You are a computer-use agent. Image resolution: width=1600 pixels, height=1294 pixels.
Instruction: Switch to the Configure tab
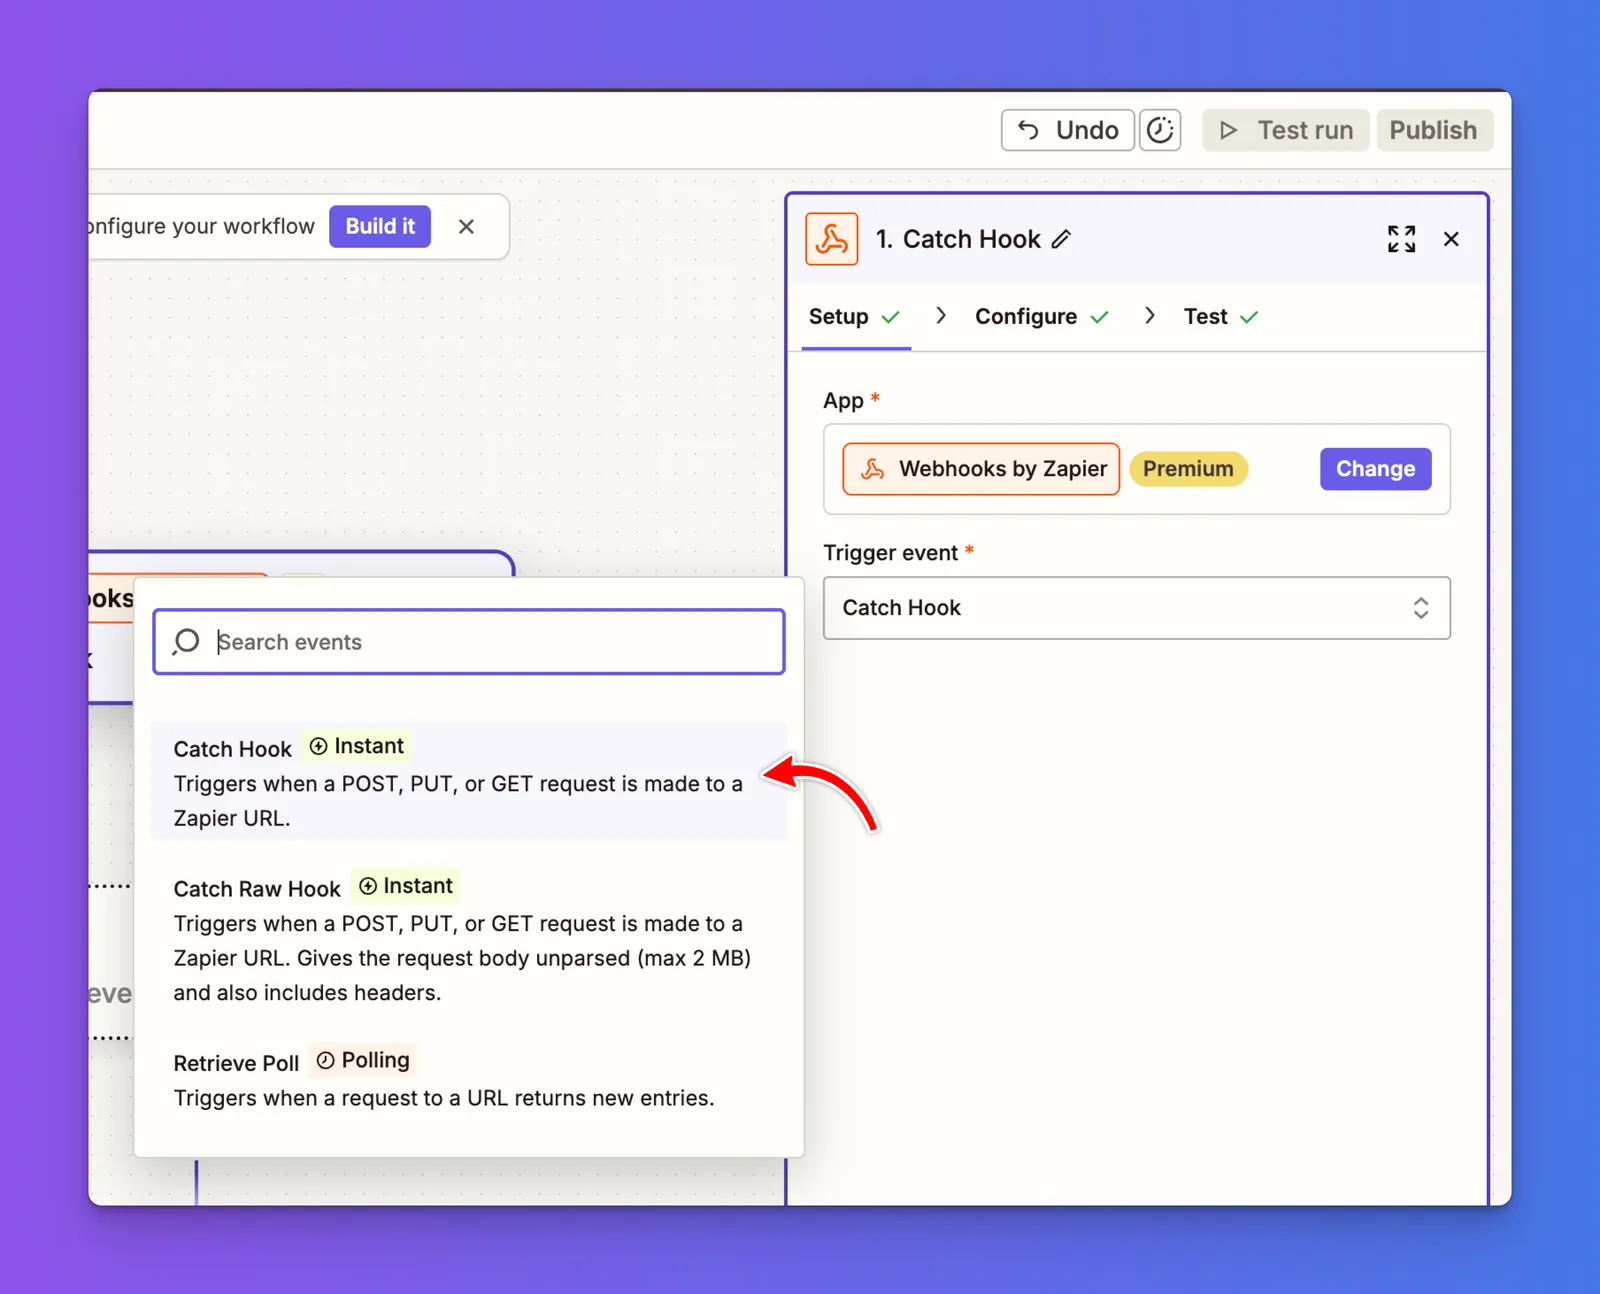pos(1042,317)
